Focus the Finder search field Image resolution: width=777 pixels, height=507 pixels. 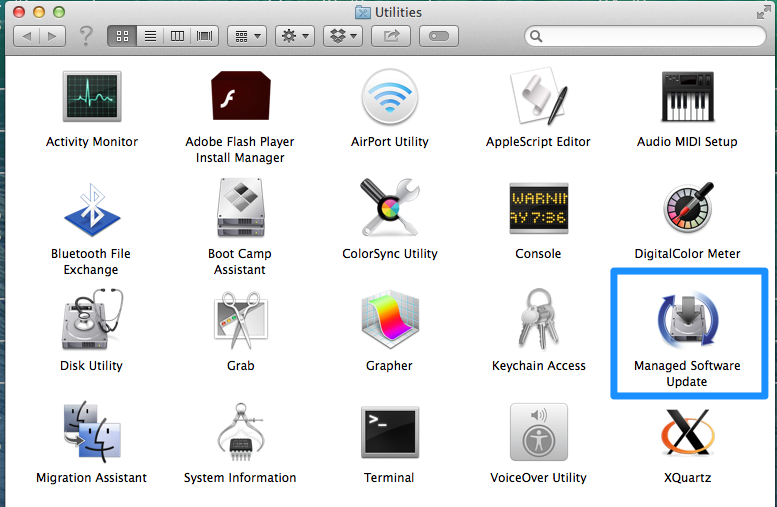click(x=645, y=36)
